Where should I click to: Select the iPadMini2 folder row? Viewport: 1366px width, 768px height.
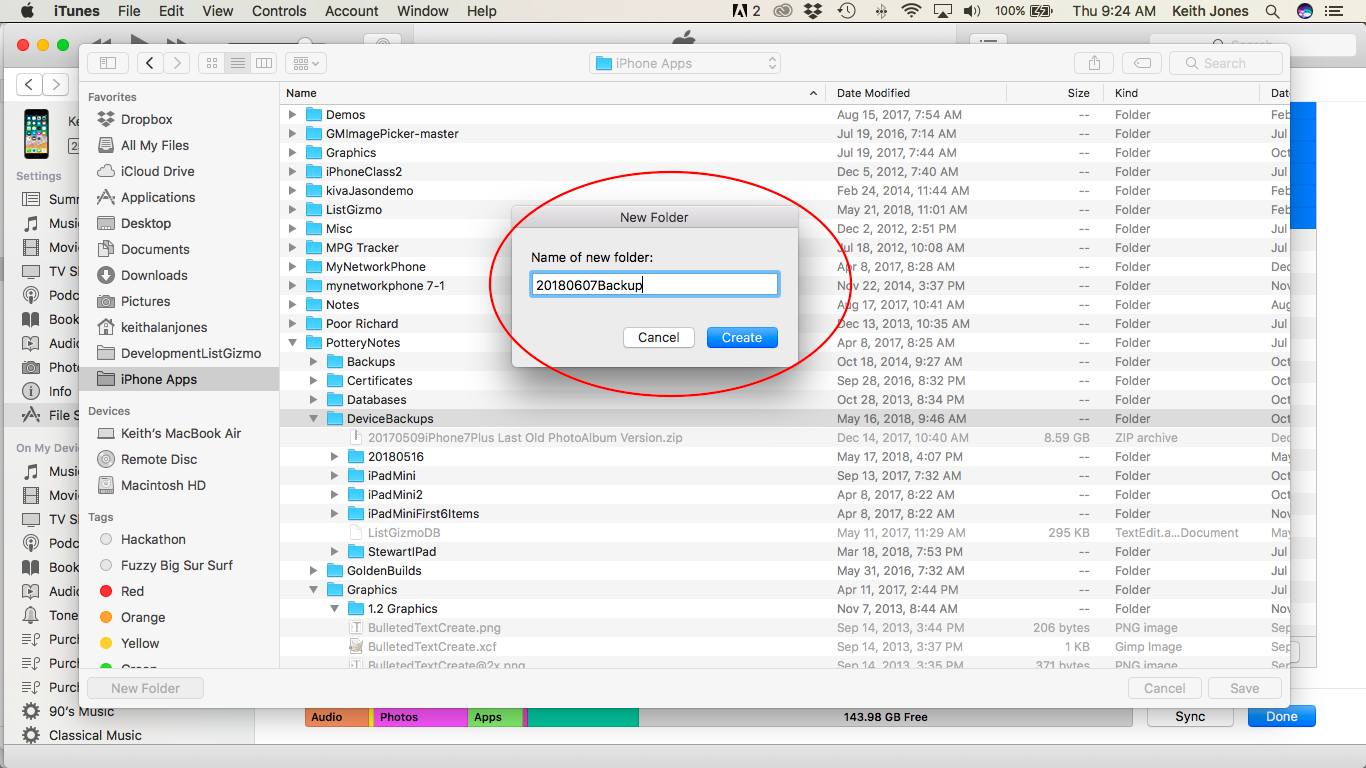(x=784, y=495)
